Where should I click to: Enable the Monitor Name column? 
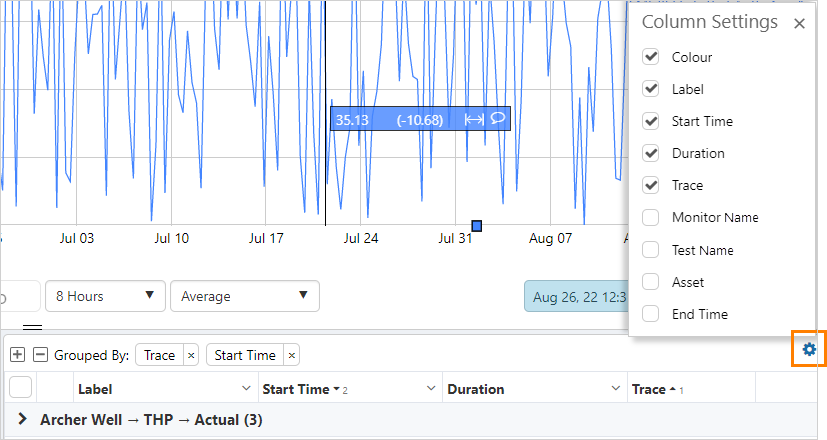651,217
